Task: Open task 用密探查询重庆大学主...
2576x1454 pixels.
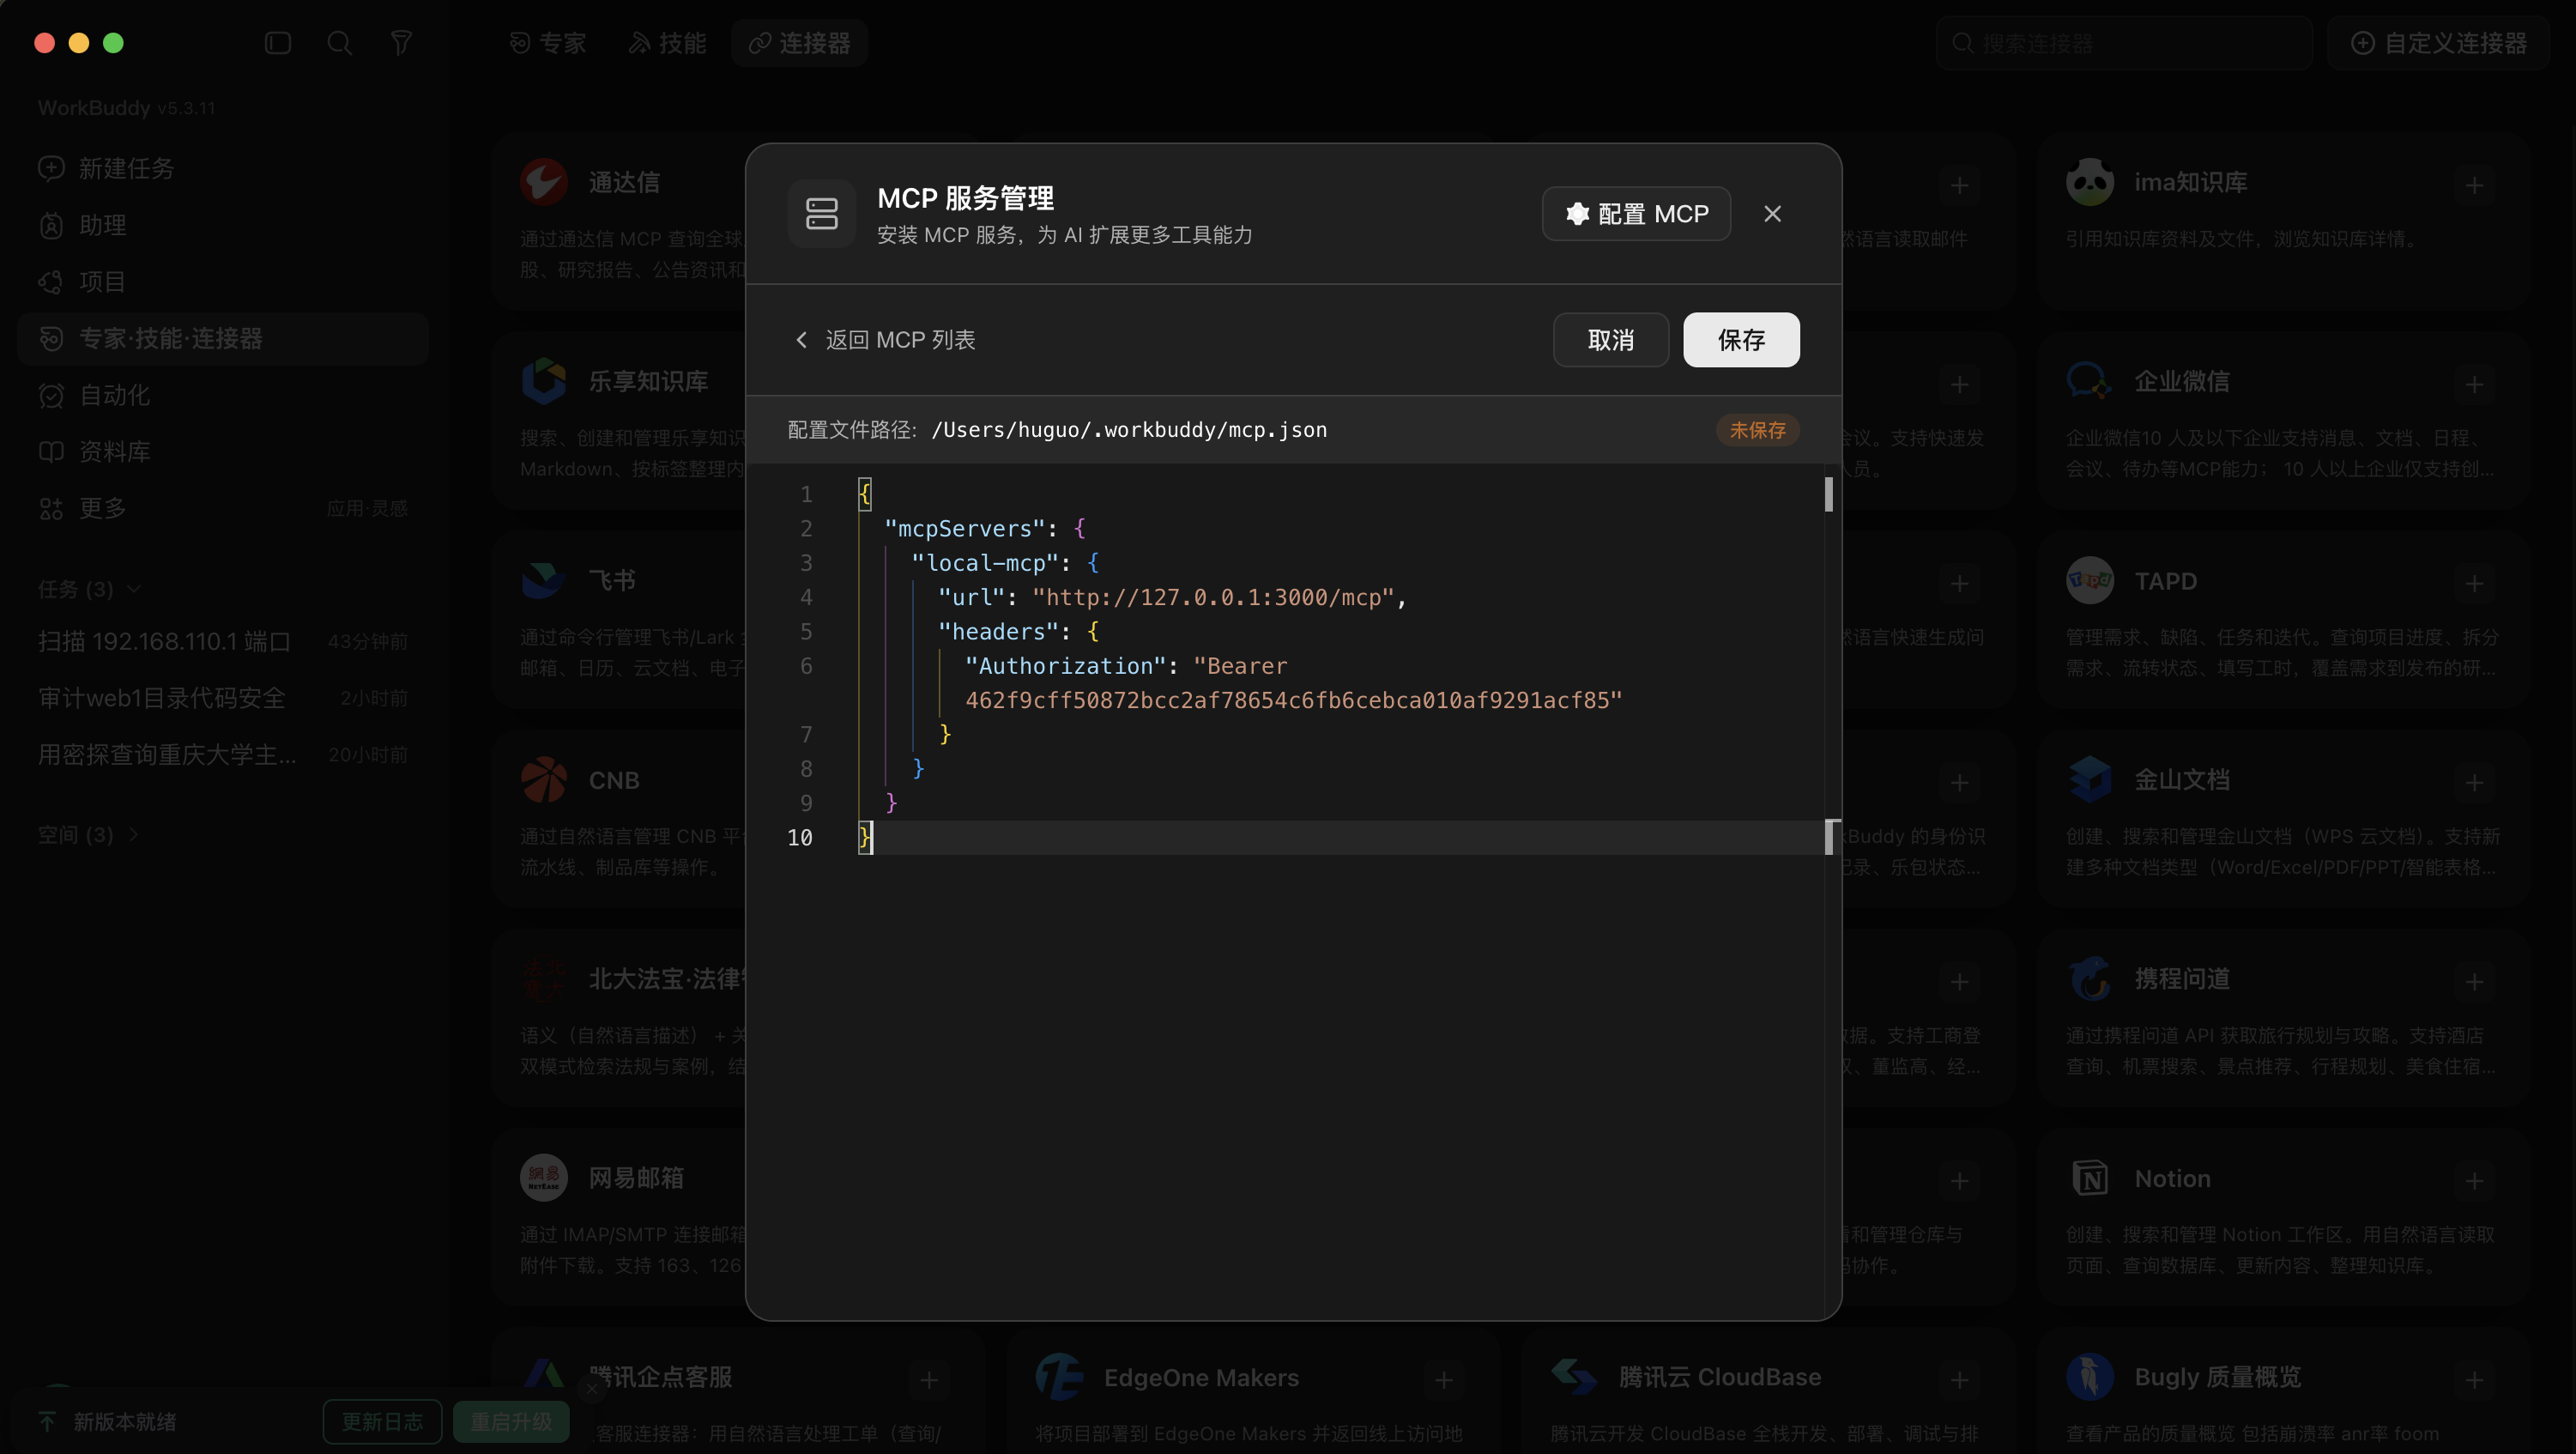Action: coord(223,754)
